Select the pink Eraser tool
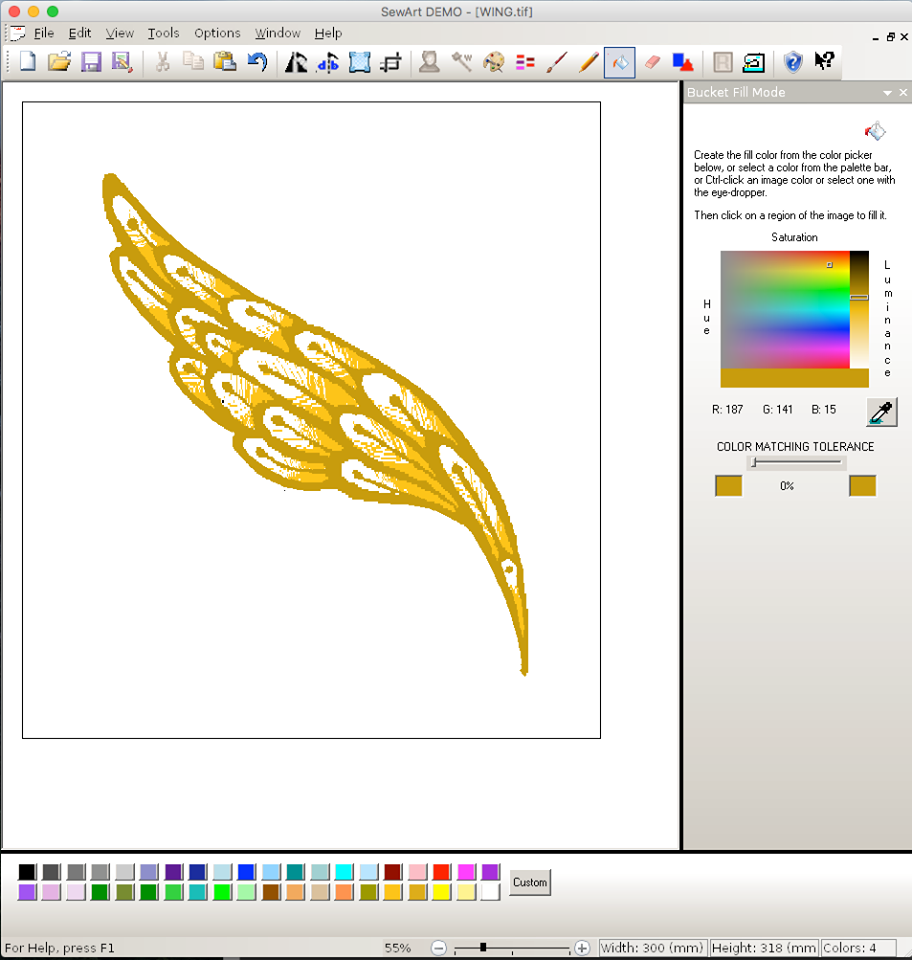 [x=652, y=62]
